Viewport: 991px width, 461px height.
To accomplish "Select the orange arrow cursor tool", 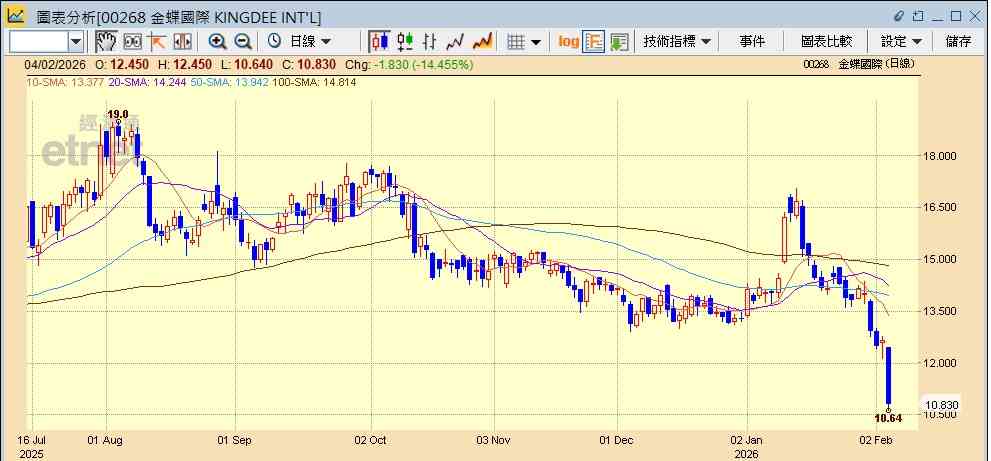I will [x=157, y=42].
